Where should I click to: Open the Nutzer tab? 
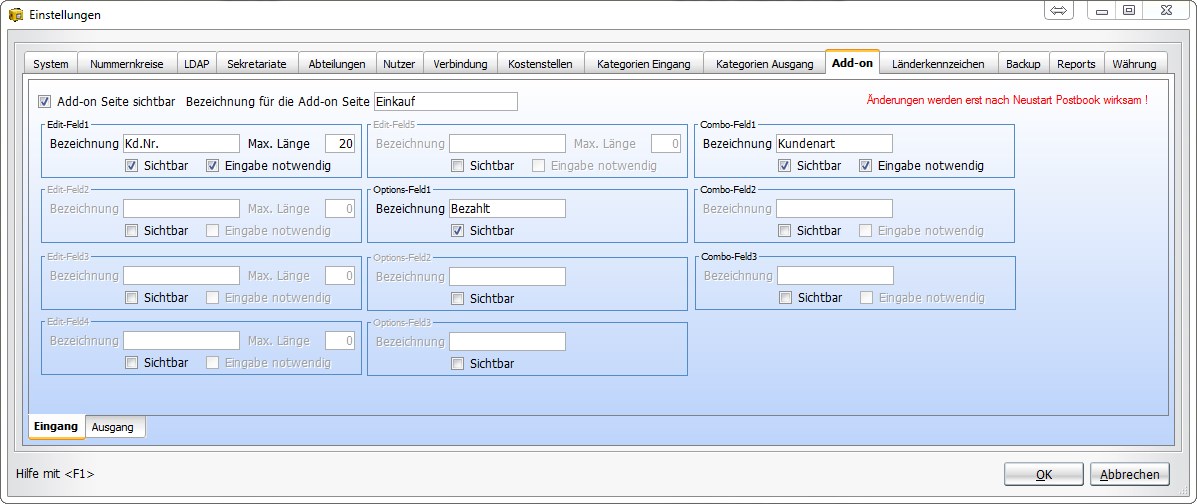click(399, 64)
